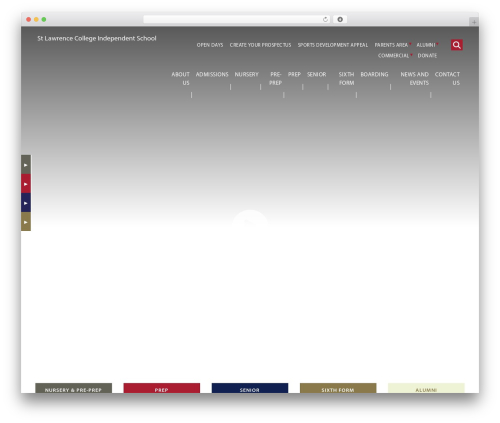This screenshot has height=423, width=500.
Task: Open News and Events menu
Action: [415, 78]
